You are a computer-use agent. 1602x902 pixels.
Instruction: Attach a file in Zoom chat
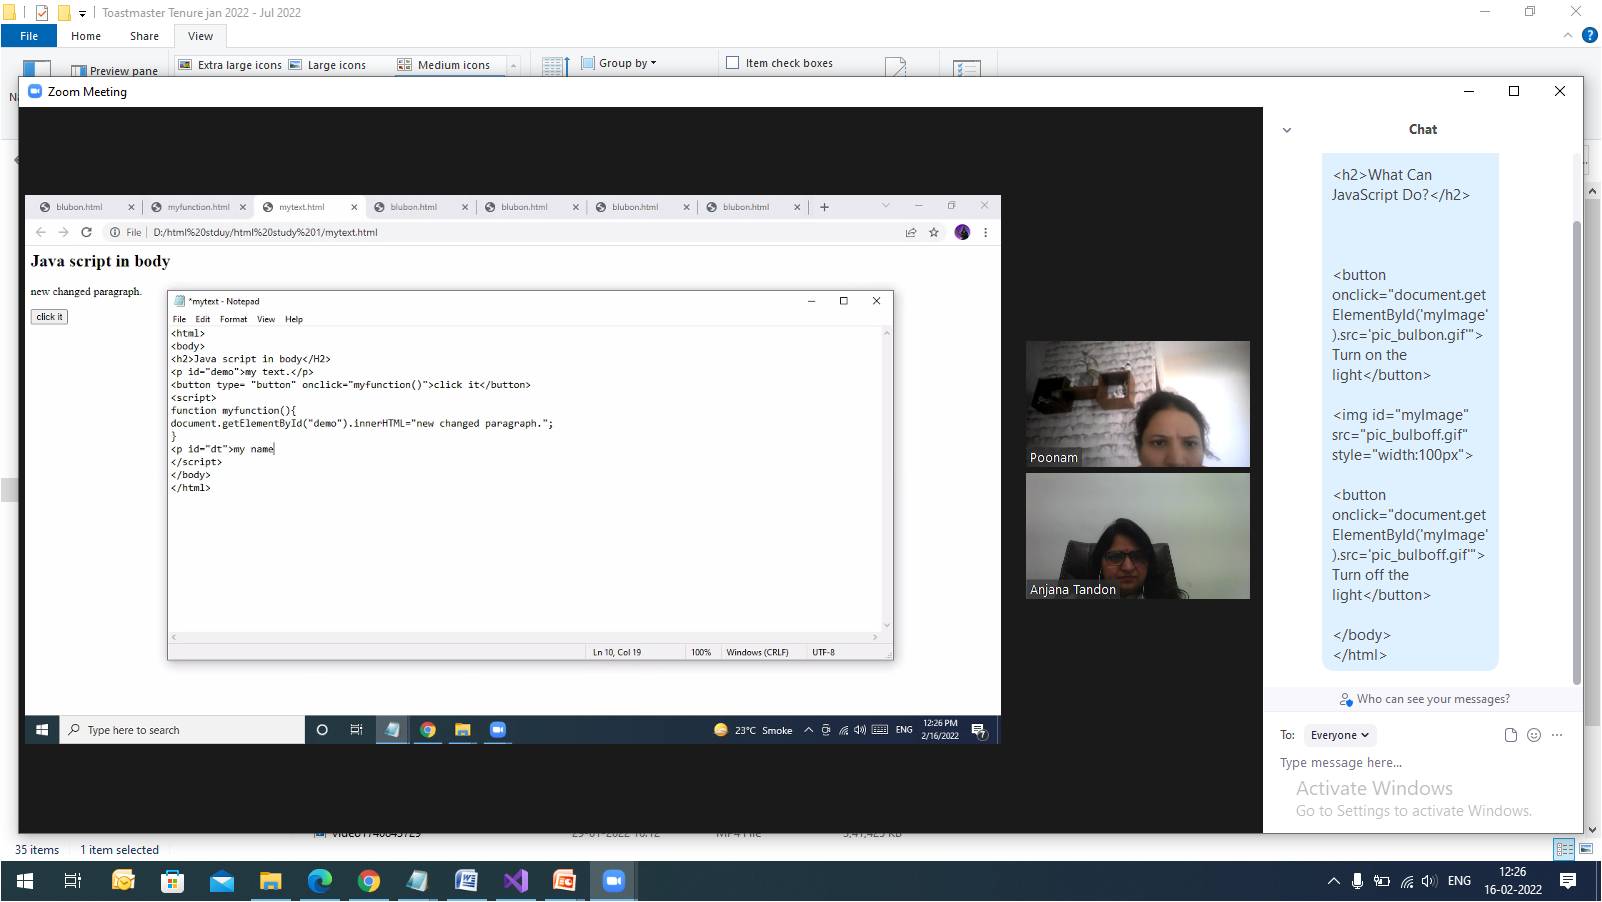point(1510,735)
